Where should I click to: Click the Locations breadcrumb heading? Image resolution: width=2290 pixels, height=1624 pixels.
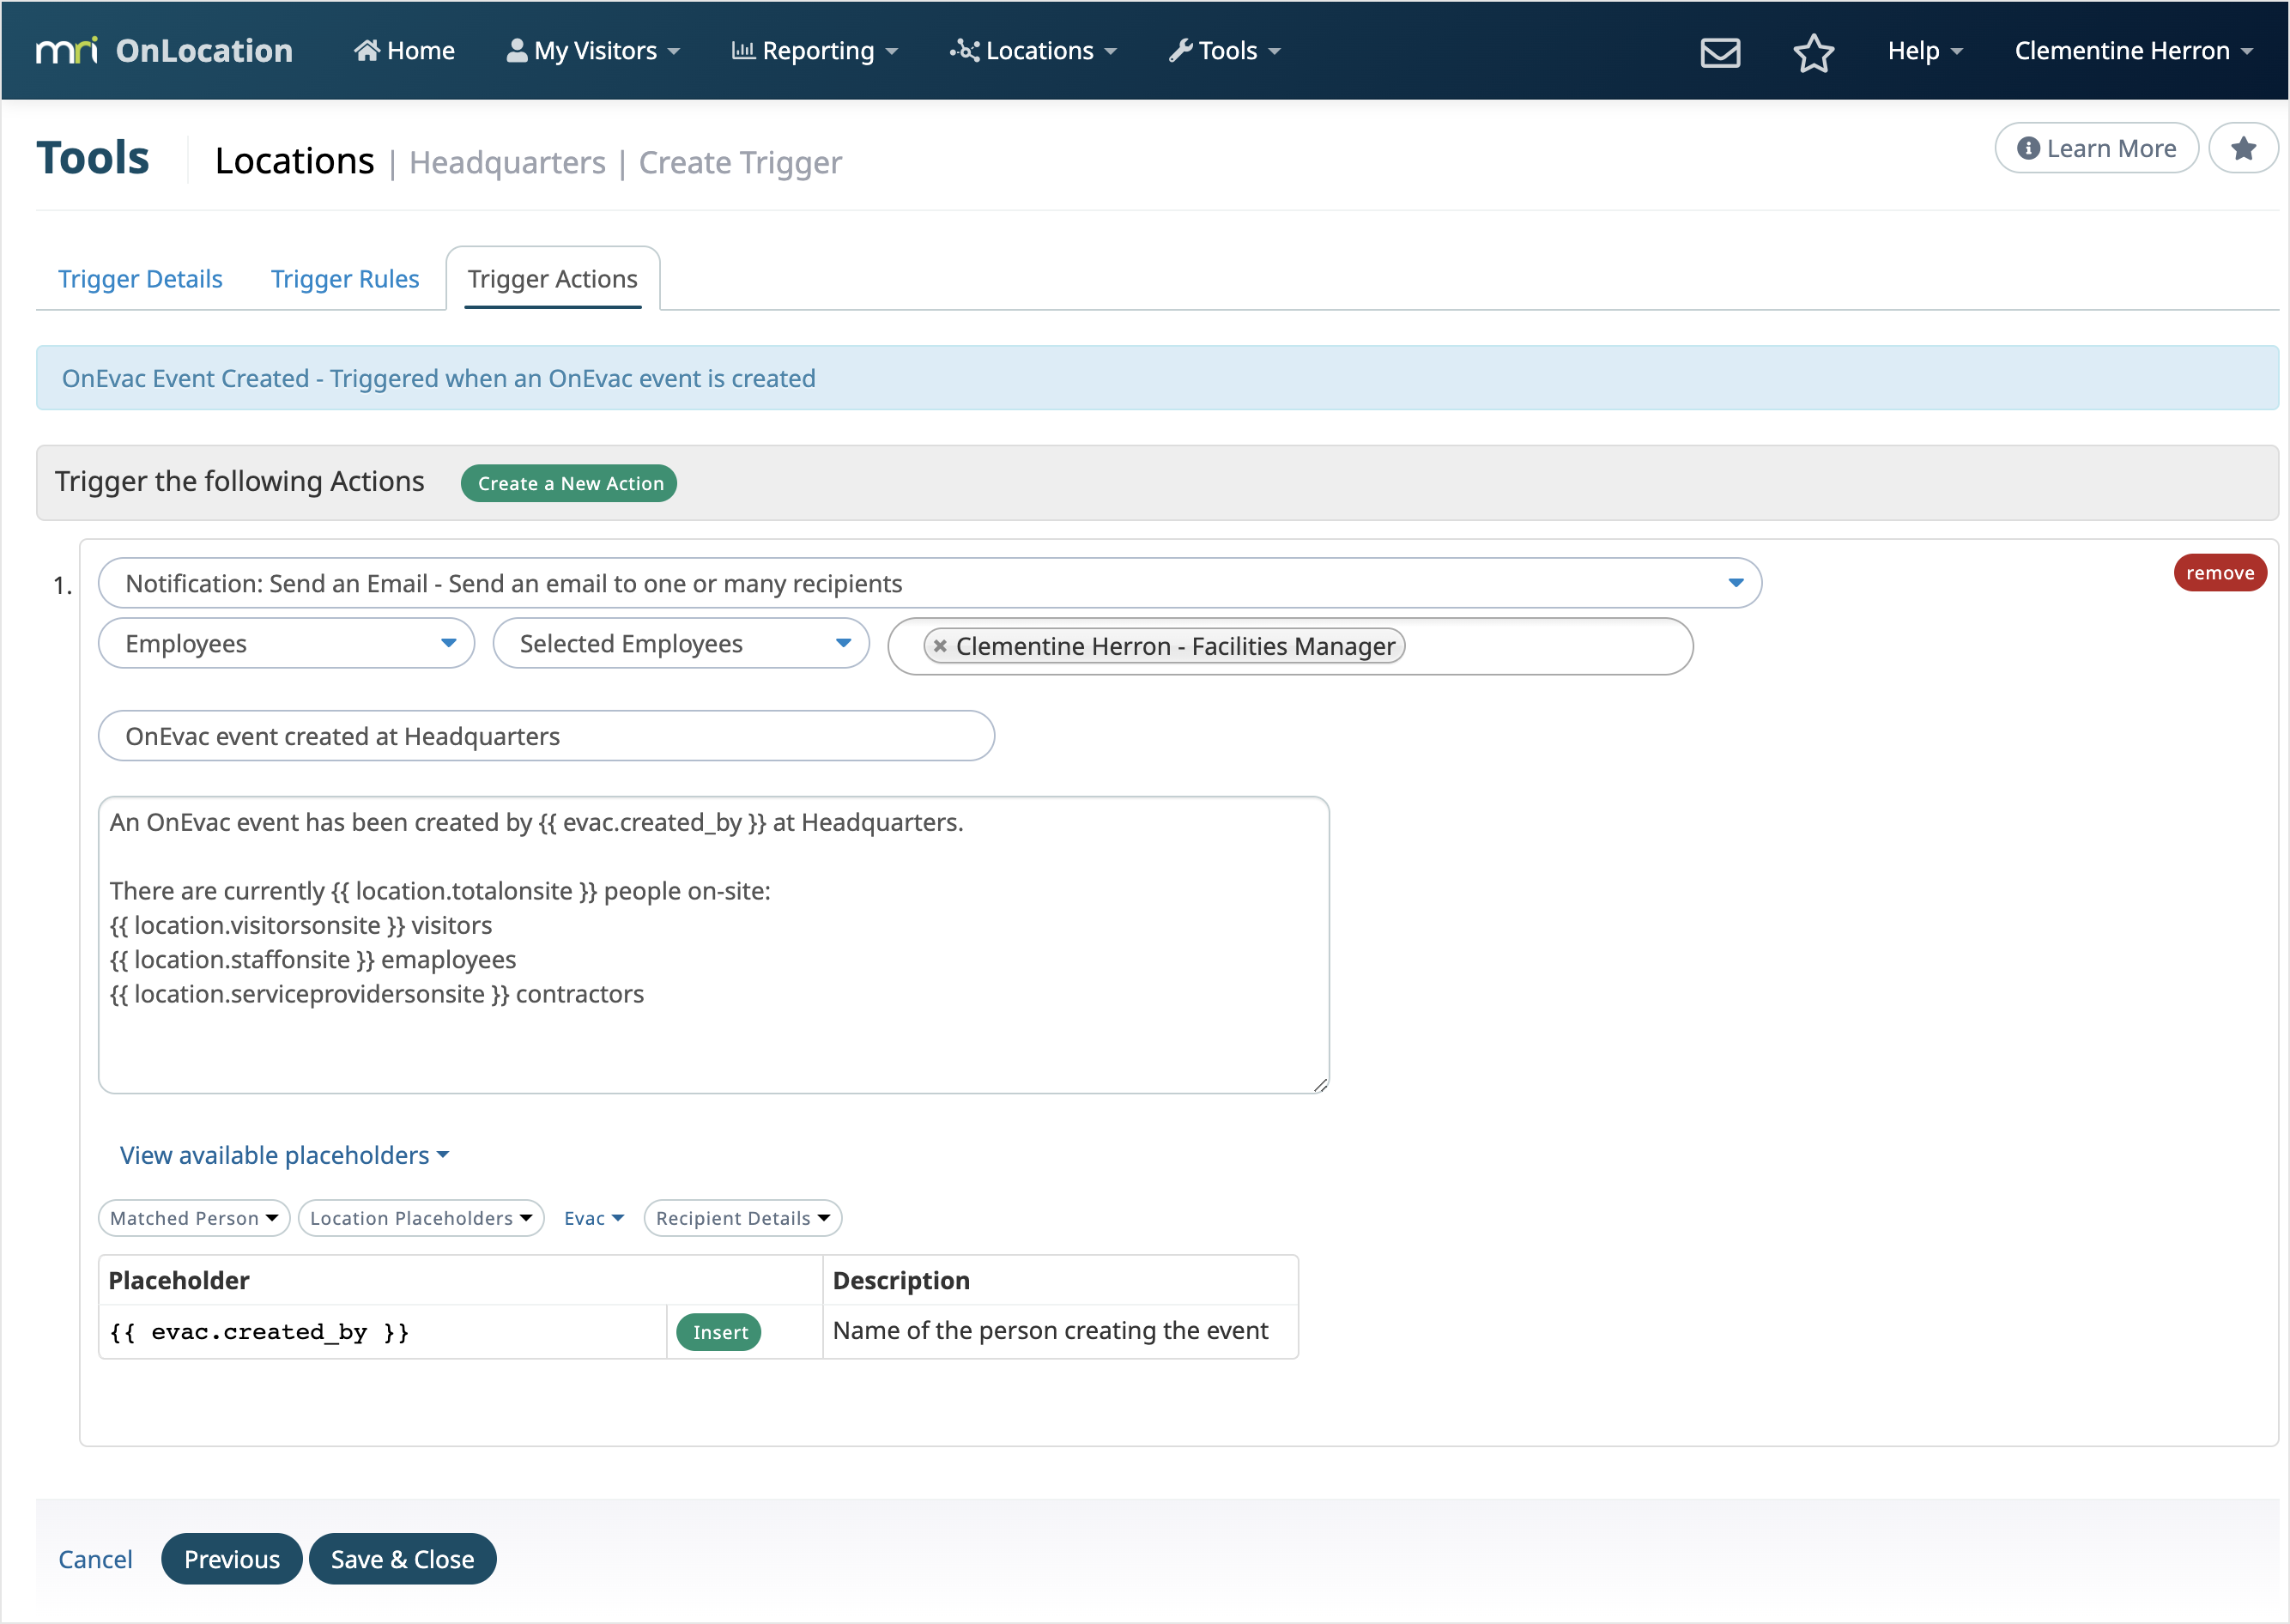click(x=294, y=160)
